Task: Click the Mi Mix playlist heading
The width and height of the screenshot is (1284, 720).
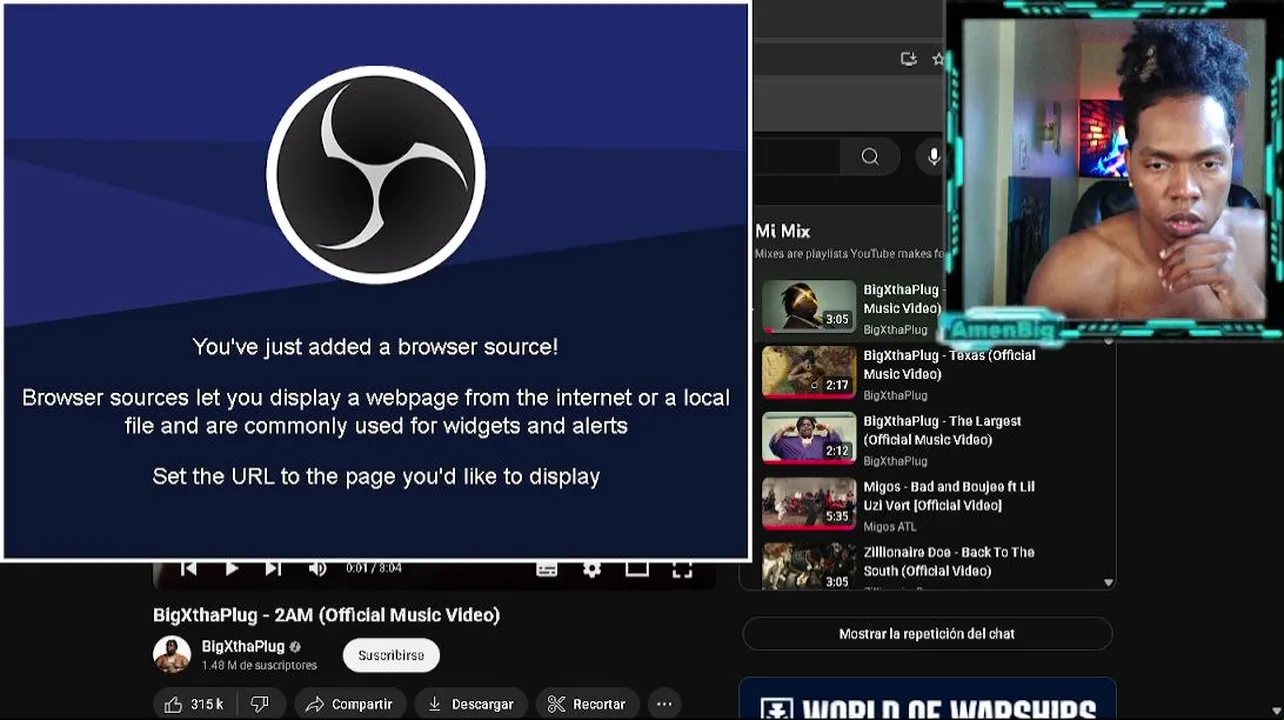Action: click(783, 231)
